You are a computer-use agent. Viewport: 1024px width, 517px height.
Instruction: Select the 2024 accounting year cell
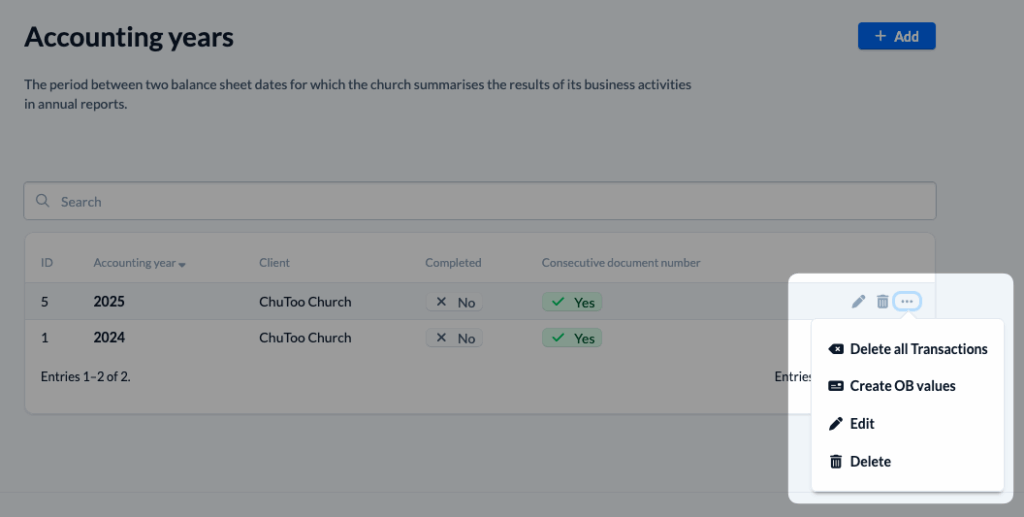(x=109, y=338)
